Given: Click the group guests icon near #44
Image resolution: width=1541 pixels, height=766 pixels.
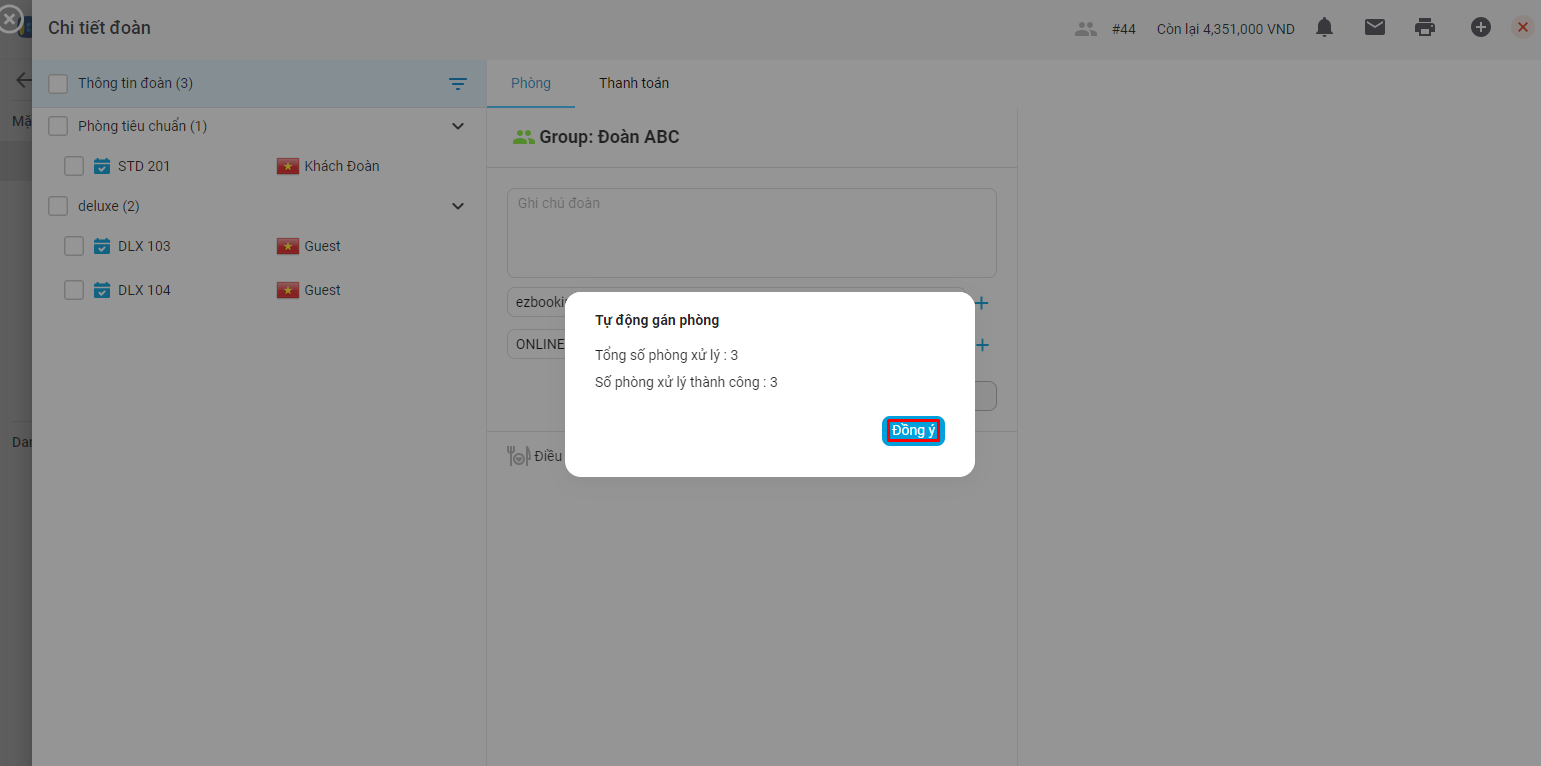Looking at the screenshot, I should [x=1085, y=29].
